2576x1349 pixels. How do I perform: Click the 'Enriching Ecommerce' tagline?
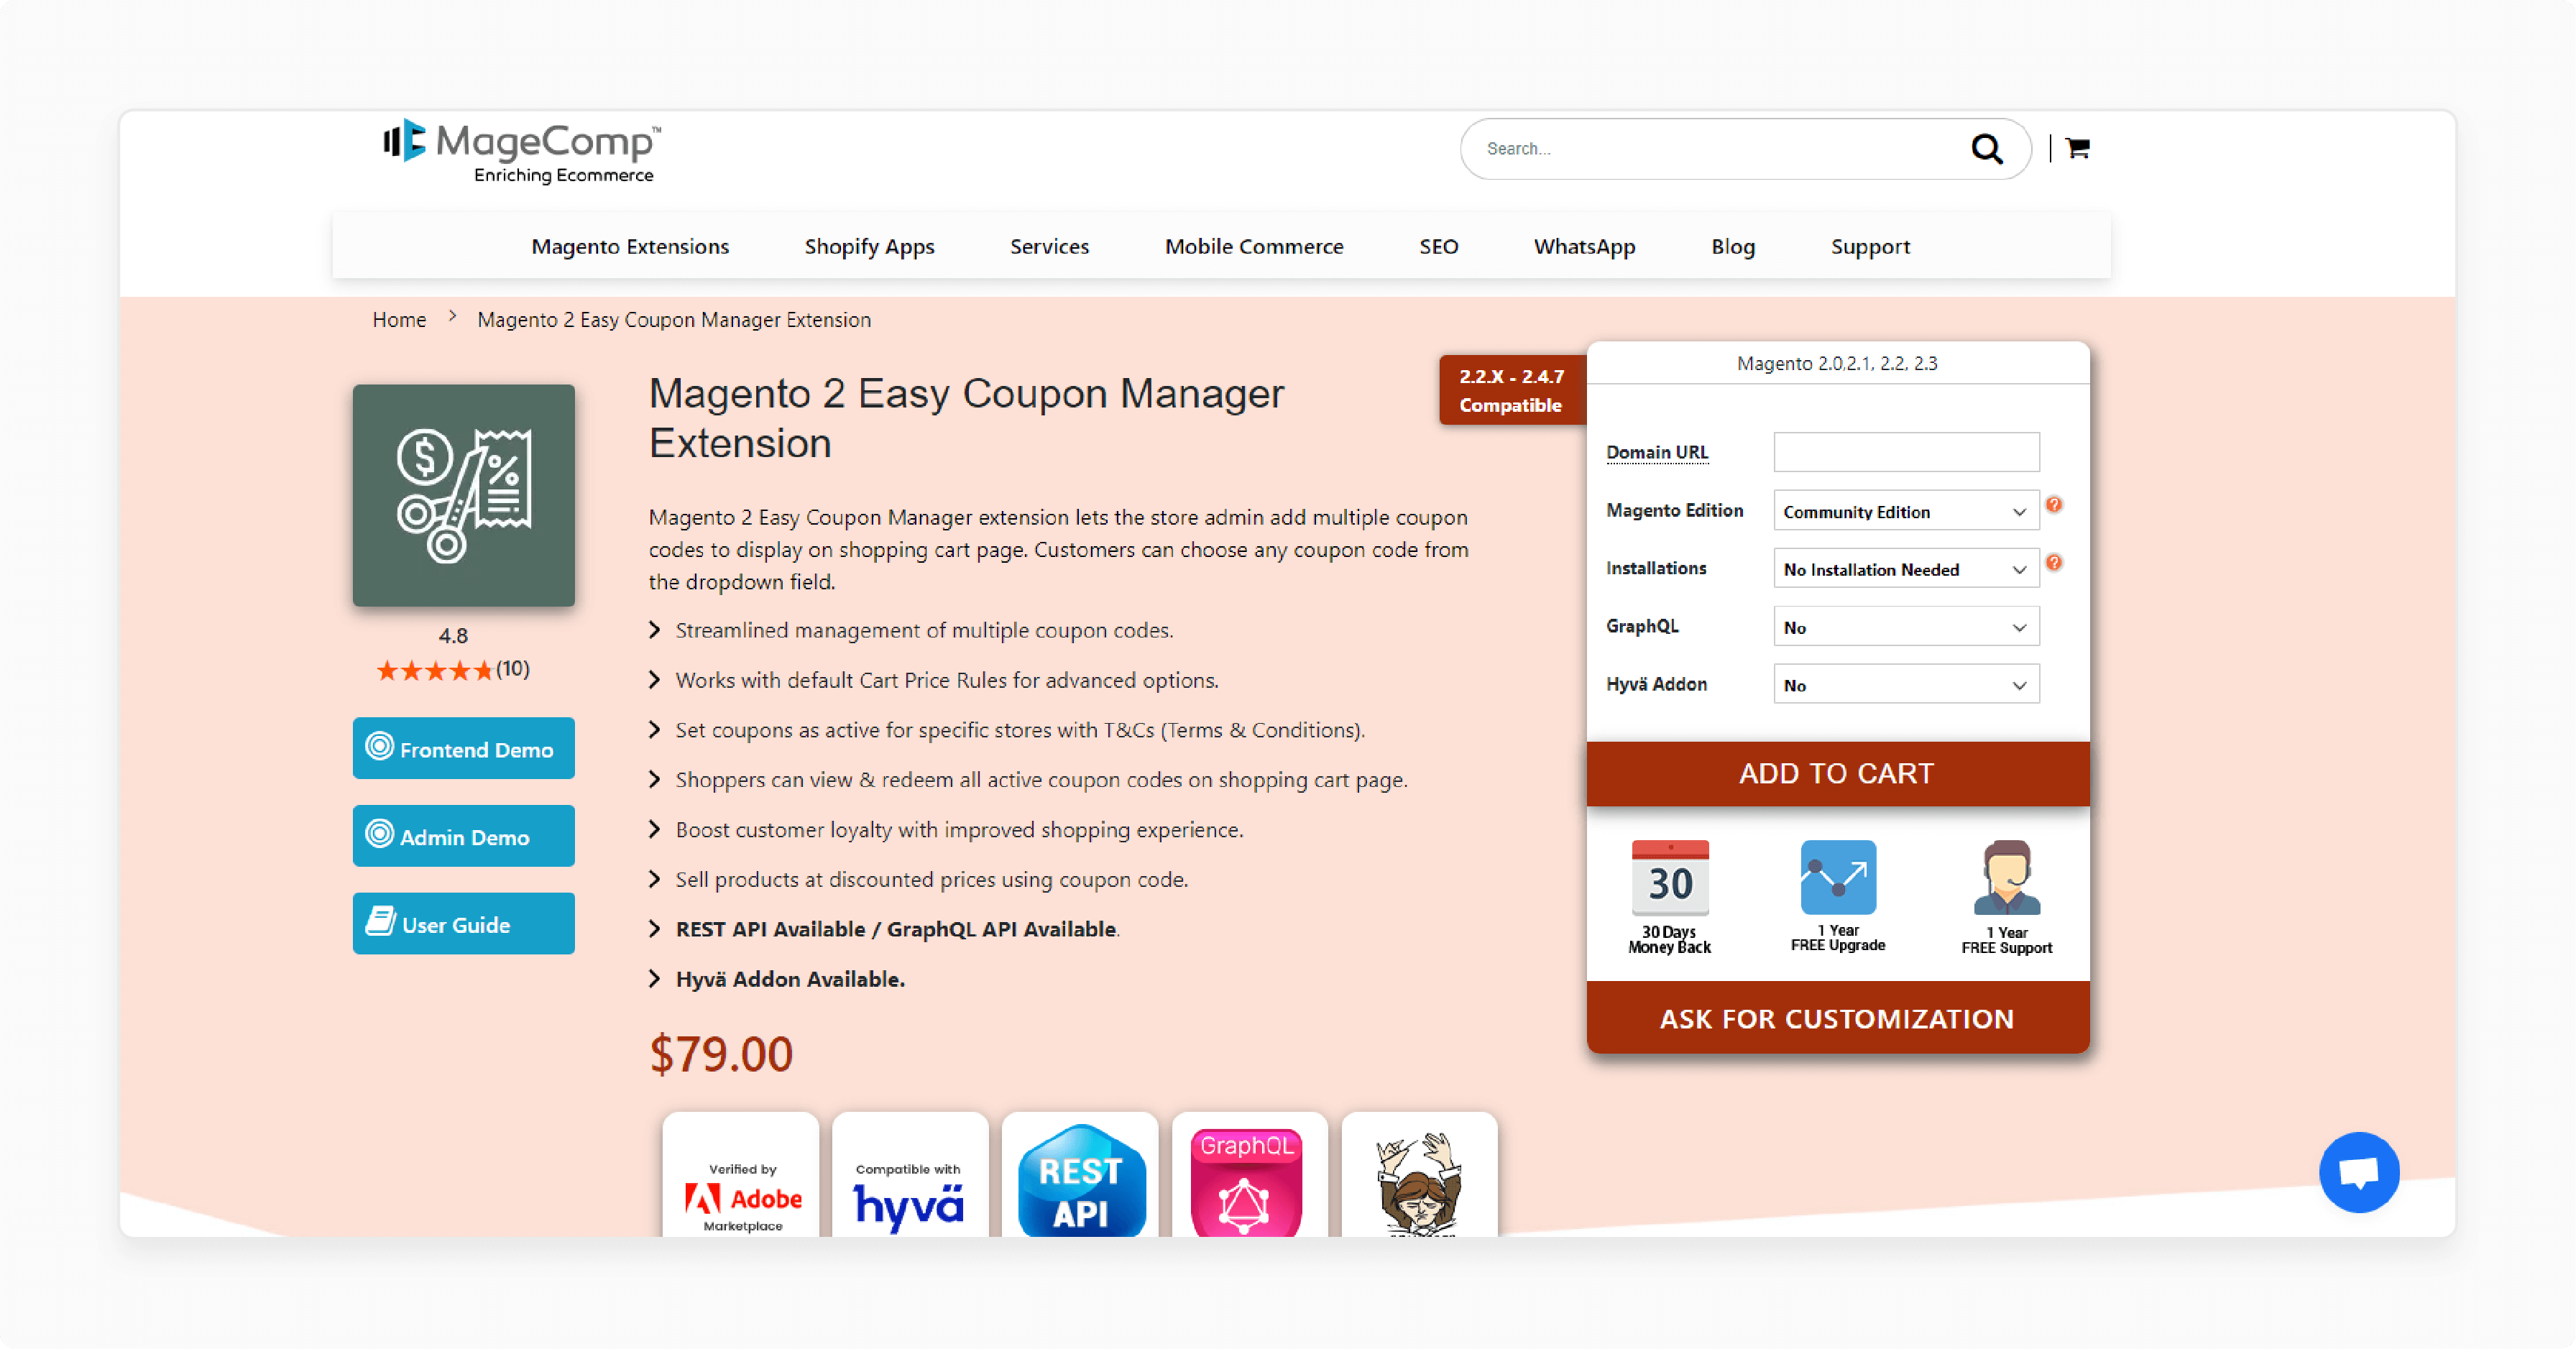(x=563, y=176)
